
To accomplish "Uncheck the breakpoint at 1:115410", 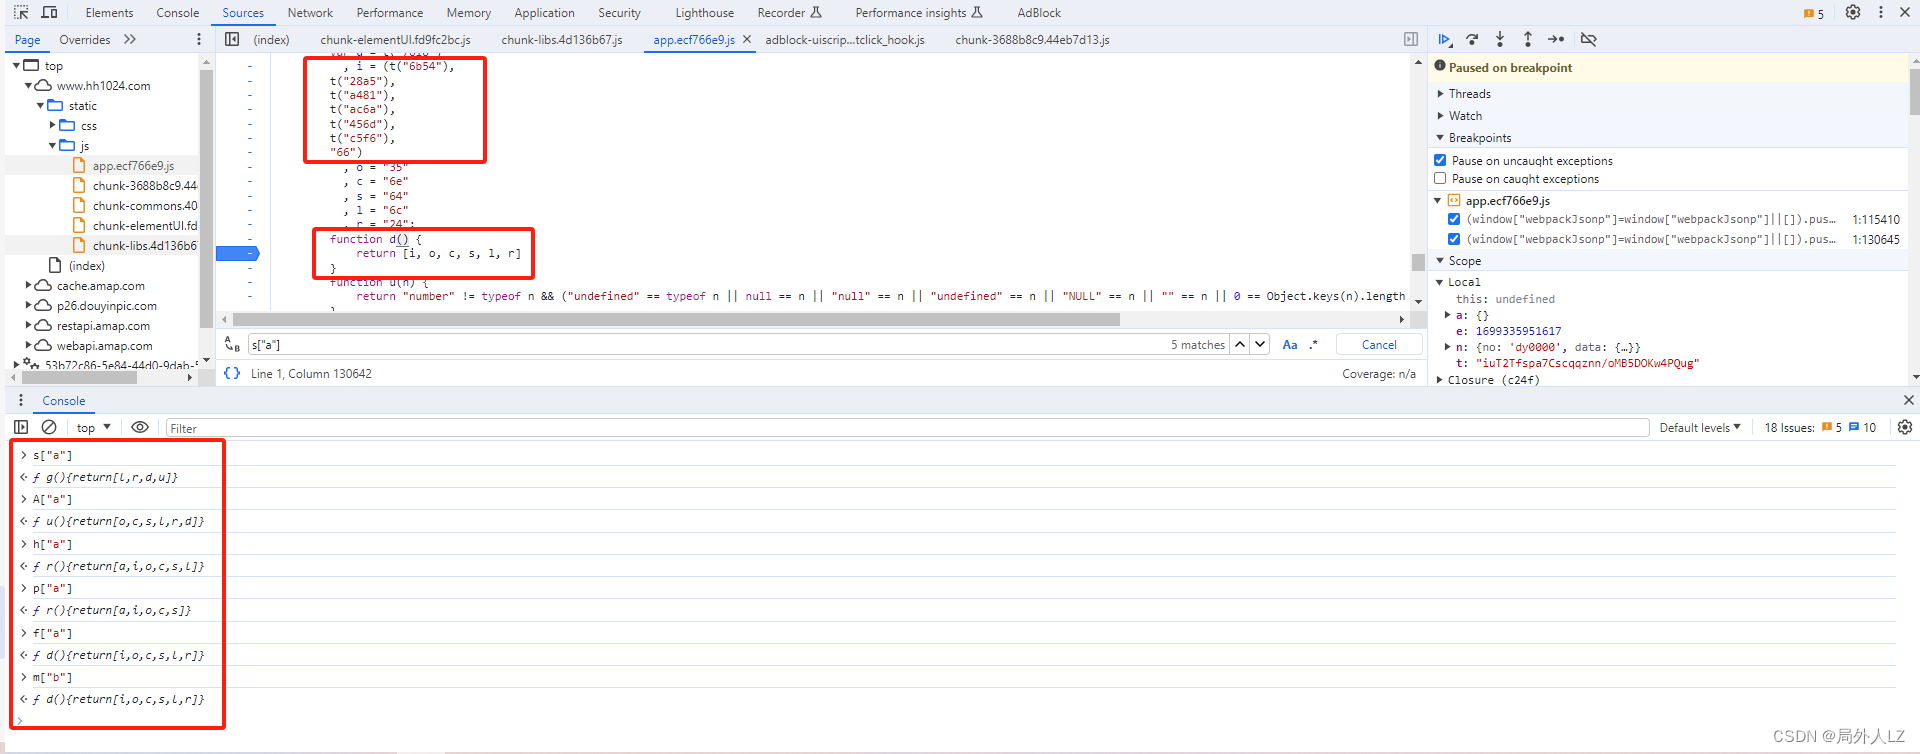I will click(1454, 219).
